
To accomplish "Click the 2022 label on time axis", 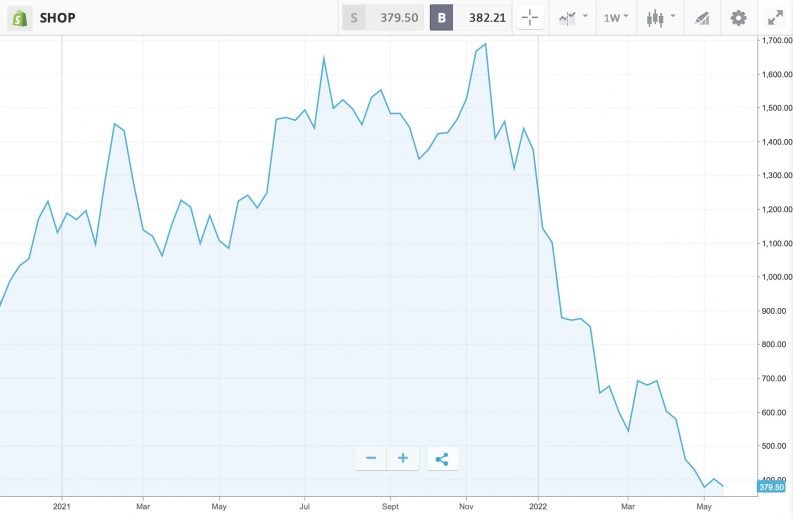I will pyautogui.click(x=538, y=507).
